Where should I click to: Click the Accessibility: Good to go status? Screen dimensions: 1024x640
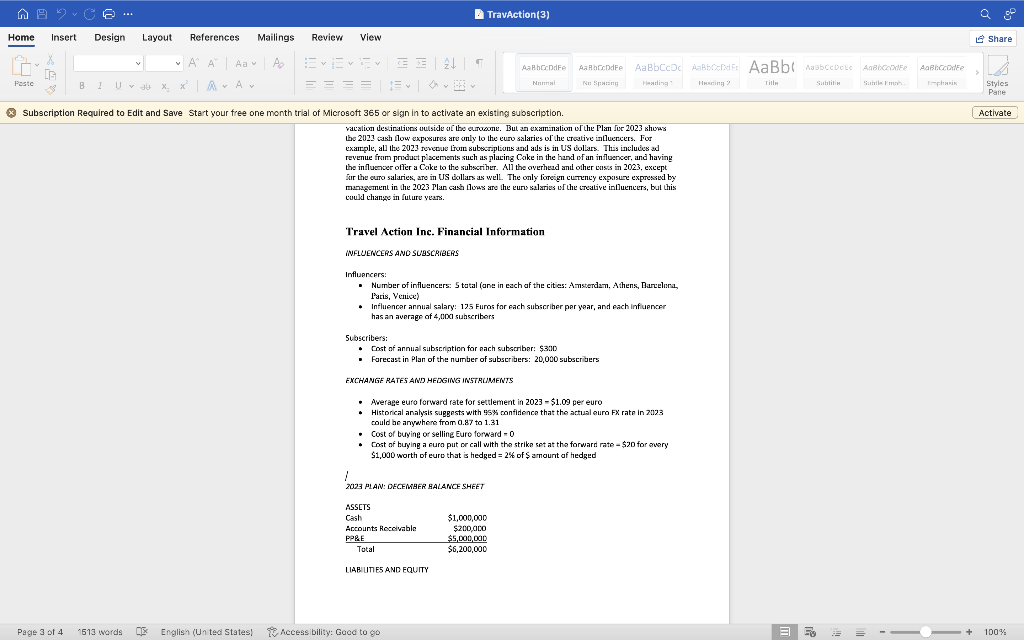(323, 632)
